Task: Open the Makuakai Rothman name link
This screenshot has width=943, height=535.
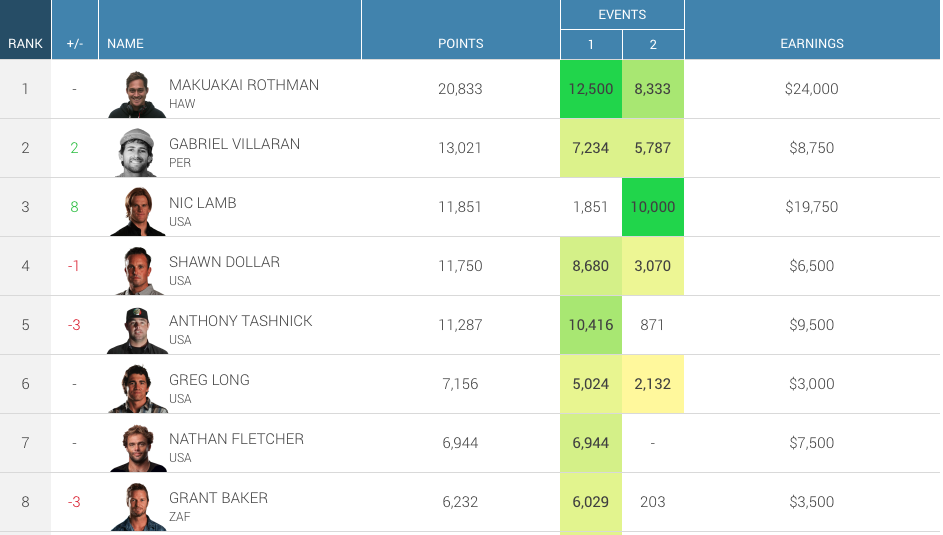Action: point(244,85)
